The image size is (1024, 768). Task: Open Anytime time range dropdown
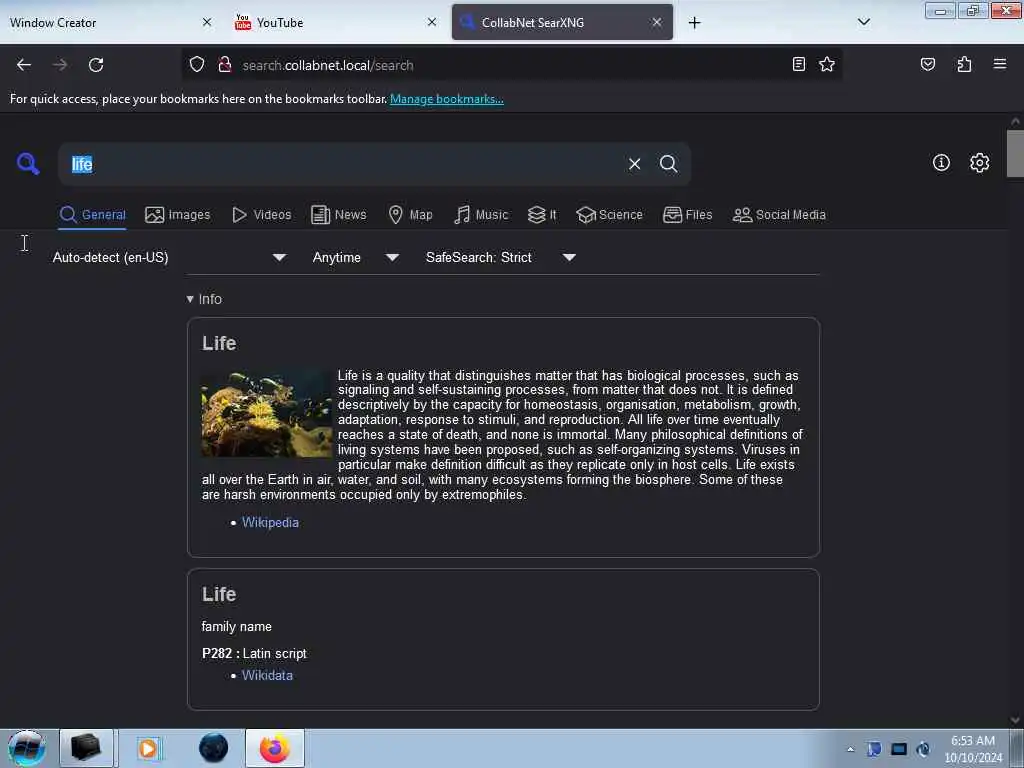(x=355, y=257)
